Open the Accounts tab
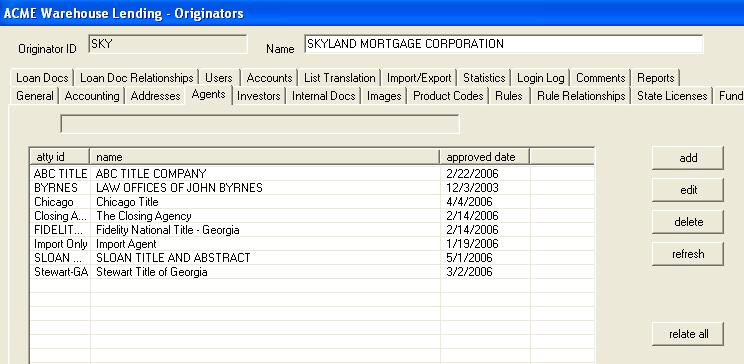The image size is (744, 364). (269, 78)
